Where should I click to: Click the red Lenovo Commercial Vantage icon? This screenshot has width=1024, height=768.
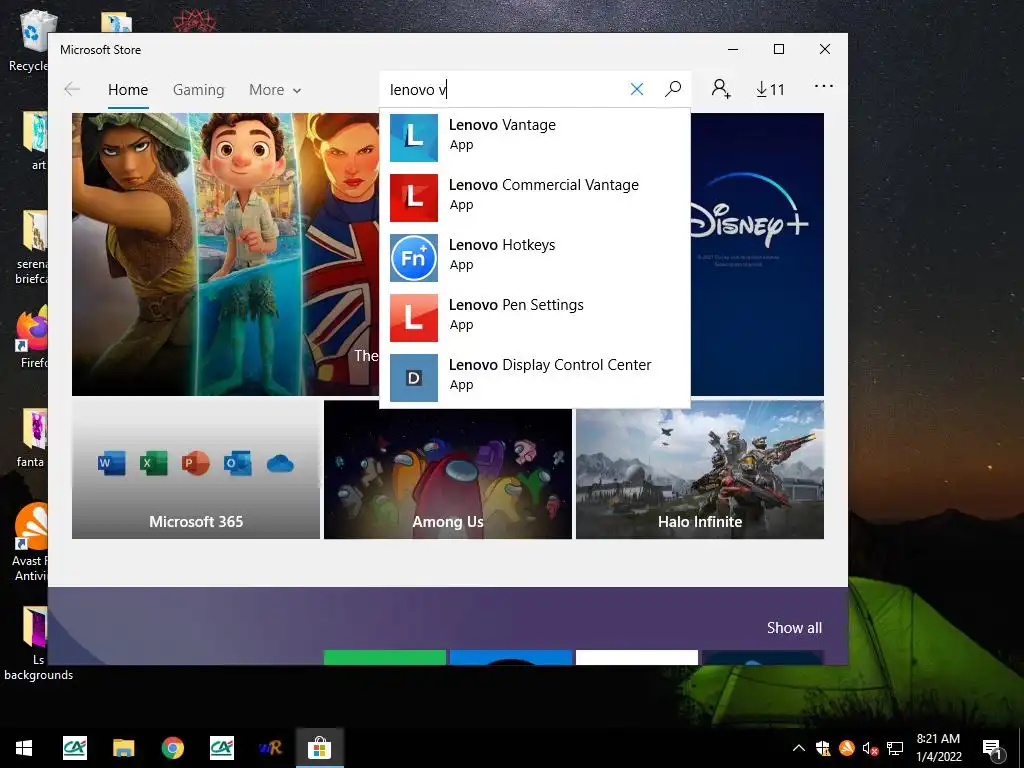(414, 198)
